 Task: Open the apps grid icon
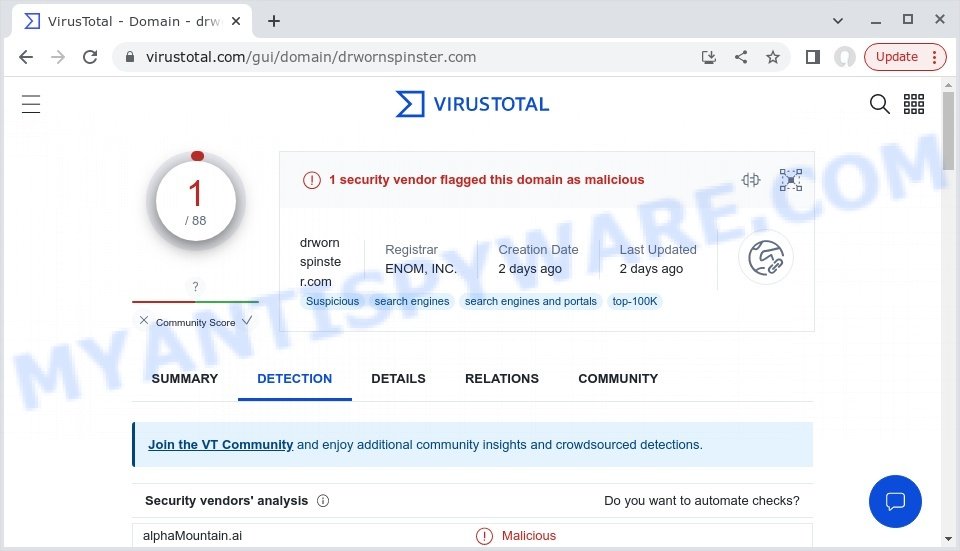913,104
